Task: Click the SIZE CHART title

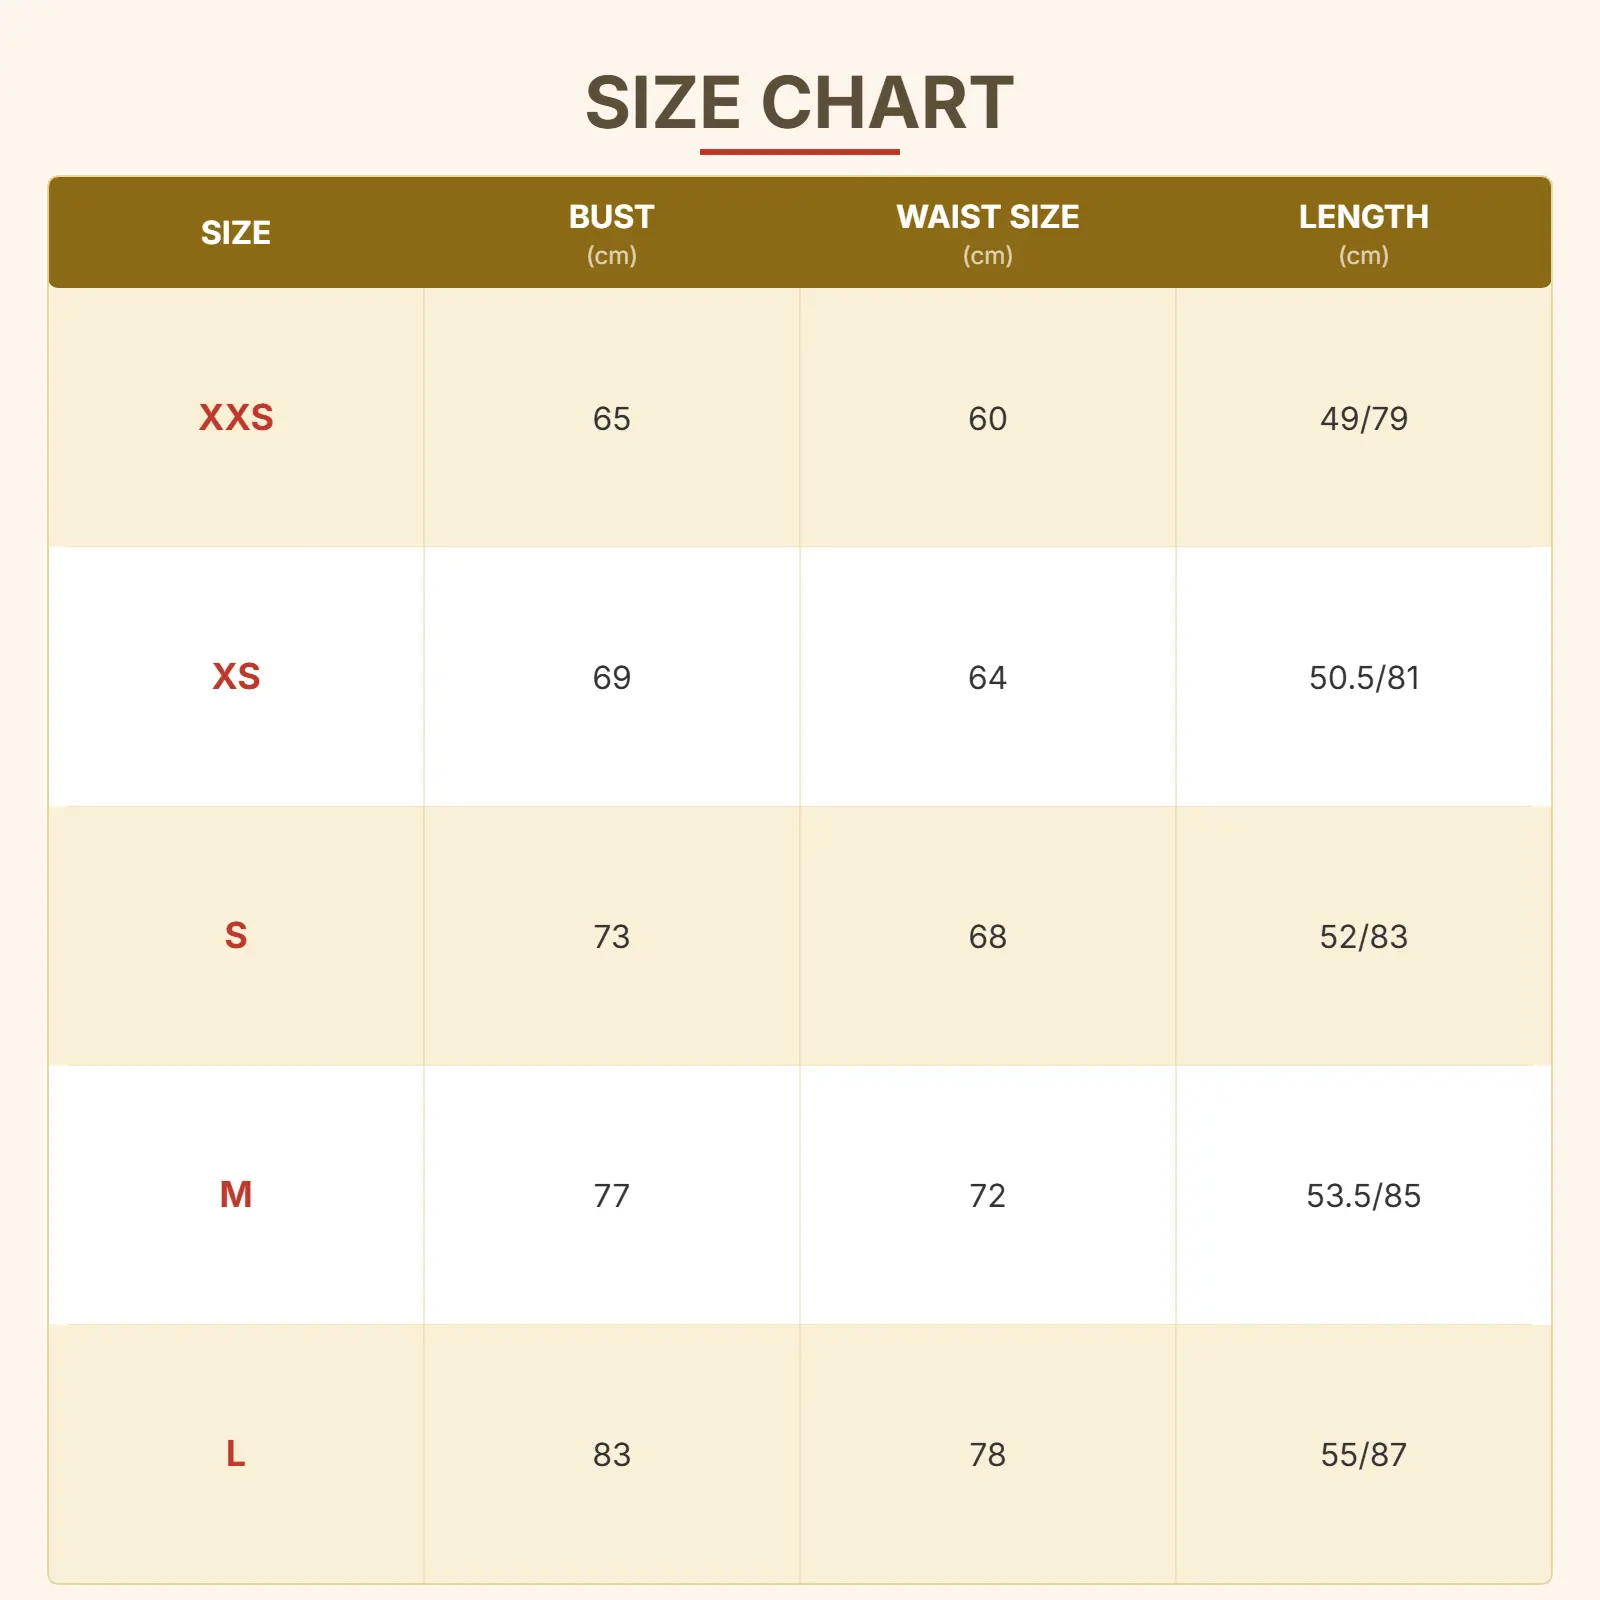Action: pyautogui.click(x=799, y=103)
